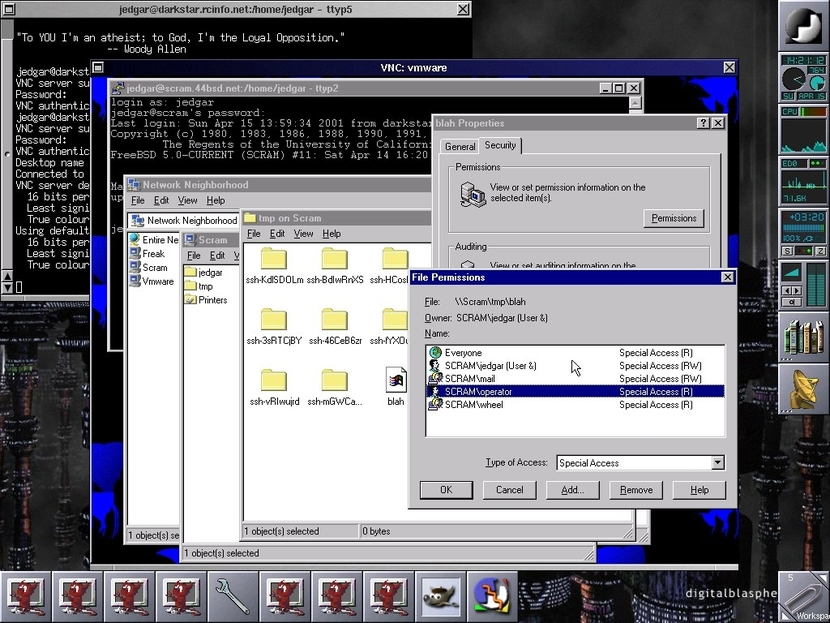Open Edit menu in Scram window
830x623 pixels.
click(x=217, y=256)
